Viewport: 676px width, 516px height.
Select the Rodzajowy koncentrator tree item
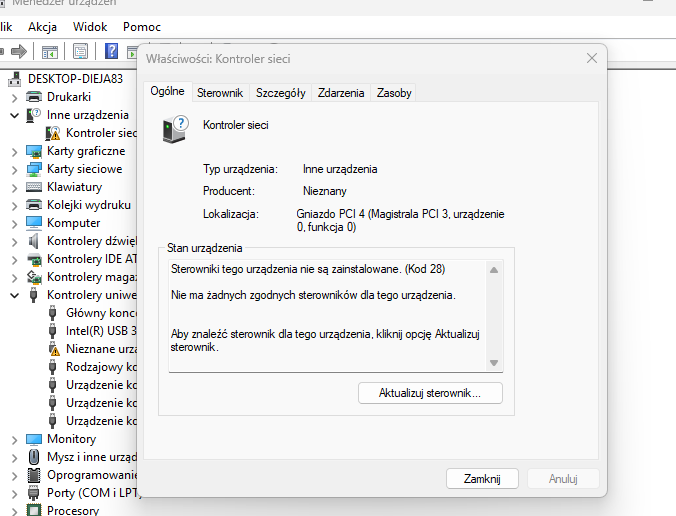[101, 367]
